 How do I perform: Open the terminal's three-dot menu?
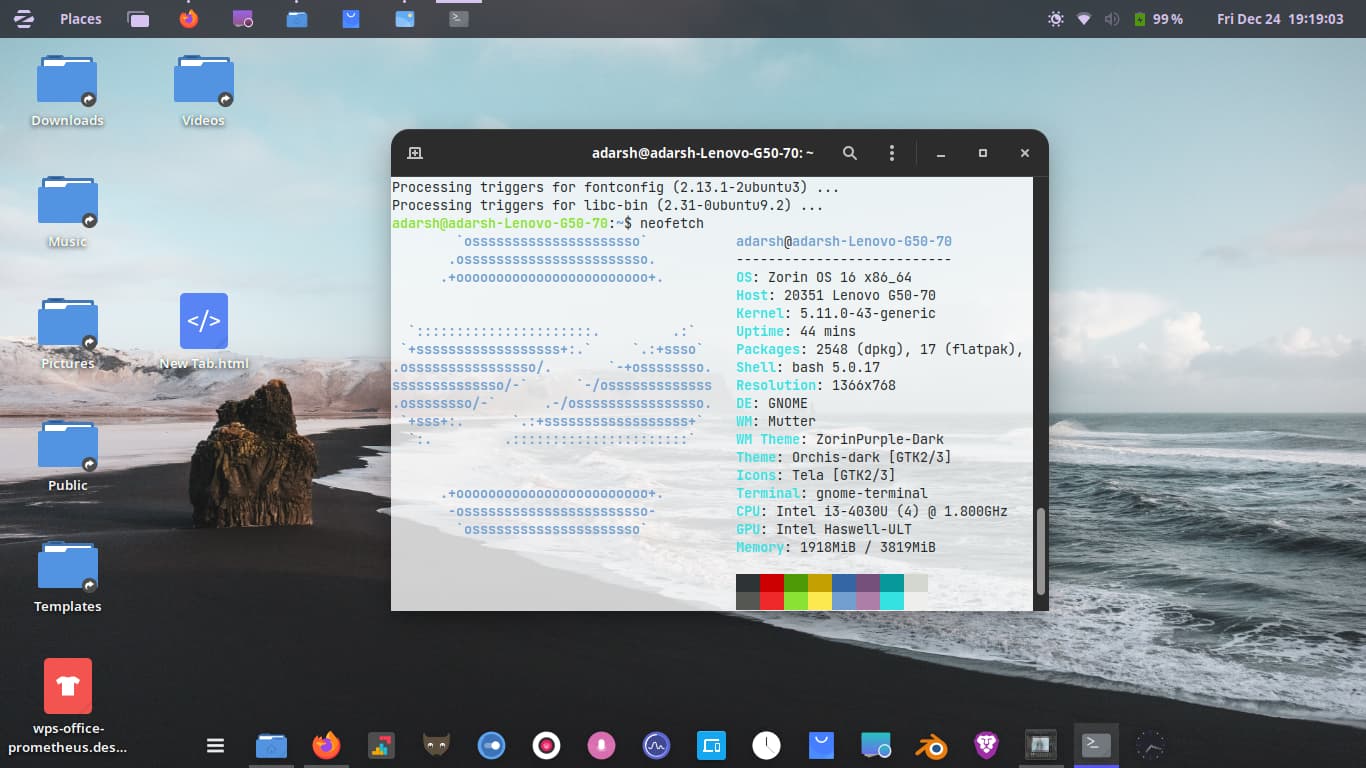click(x=891, y=152)
